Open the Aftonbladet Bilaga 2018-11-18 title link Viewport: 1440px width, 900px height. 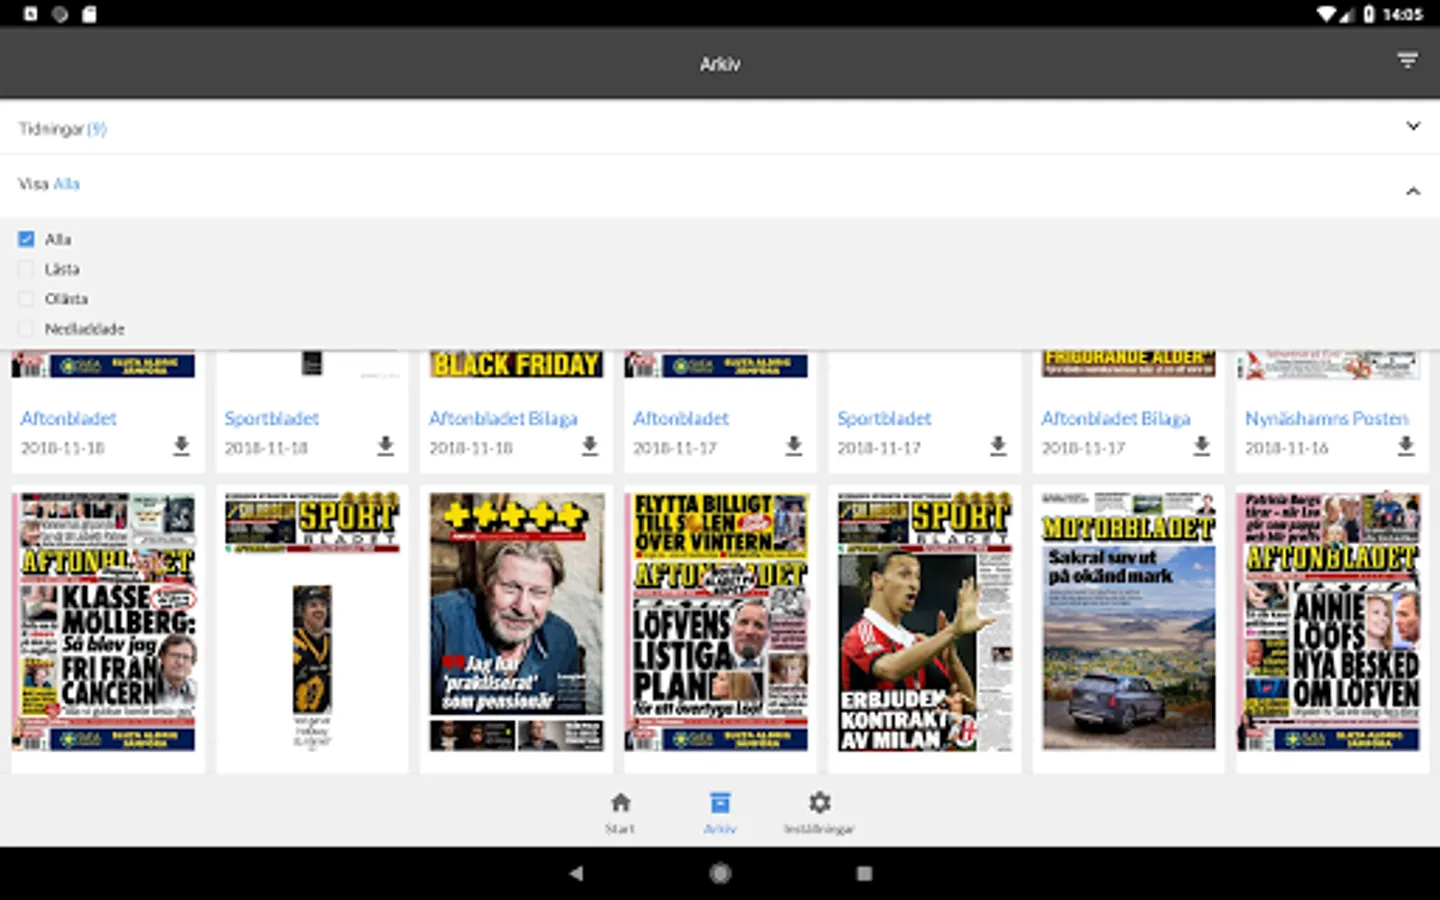(503, 418)
